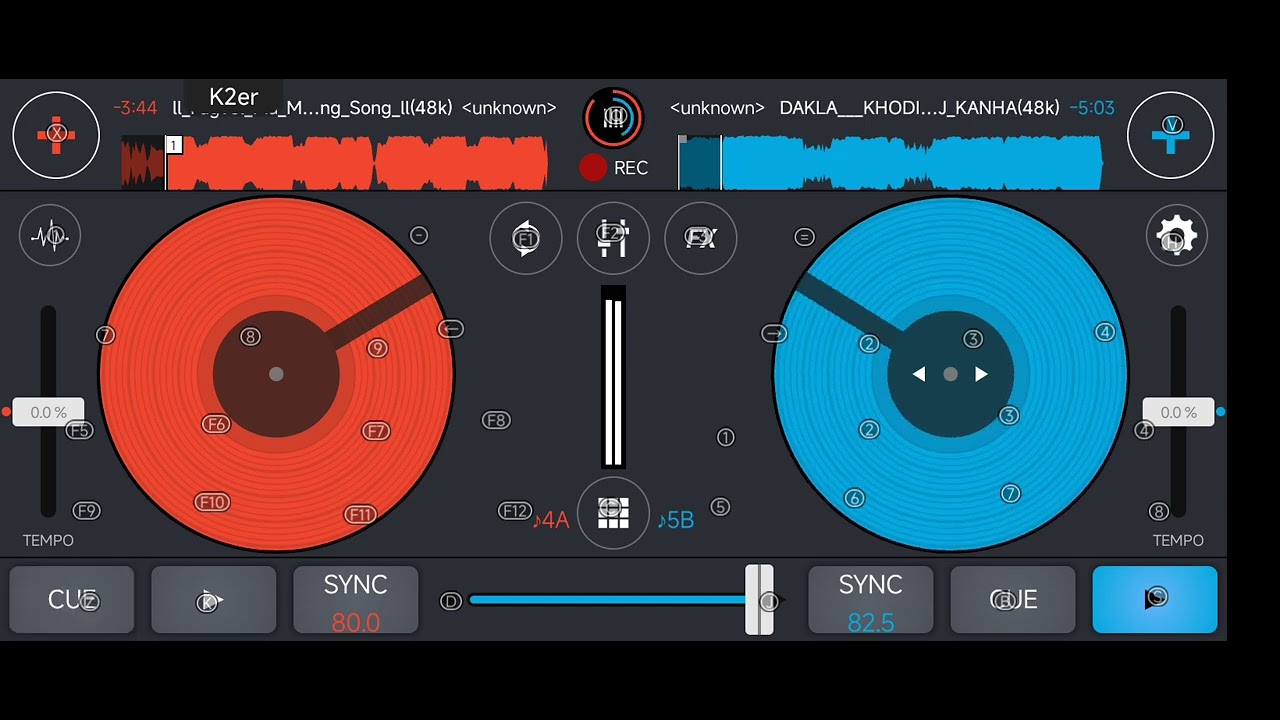Click the blue key label 5B
The height and width of the screenshot is (720, 1280).
point(676,520)
